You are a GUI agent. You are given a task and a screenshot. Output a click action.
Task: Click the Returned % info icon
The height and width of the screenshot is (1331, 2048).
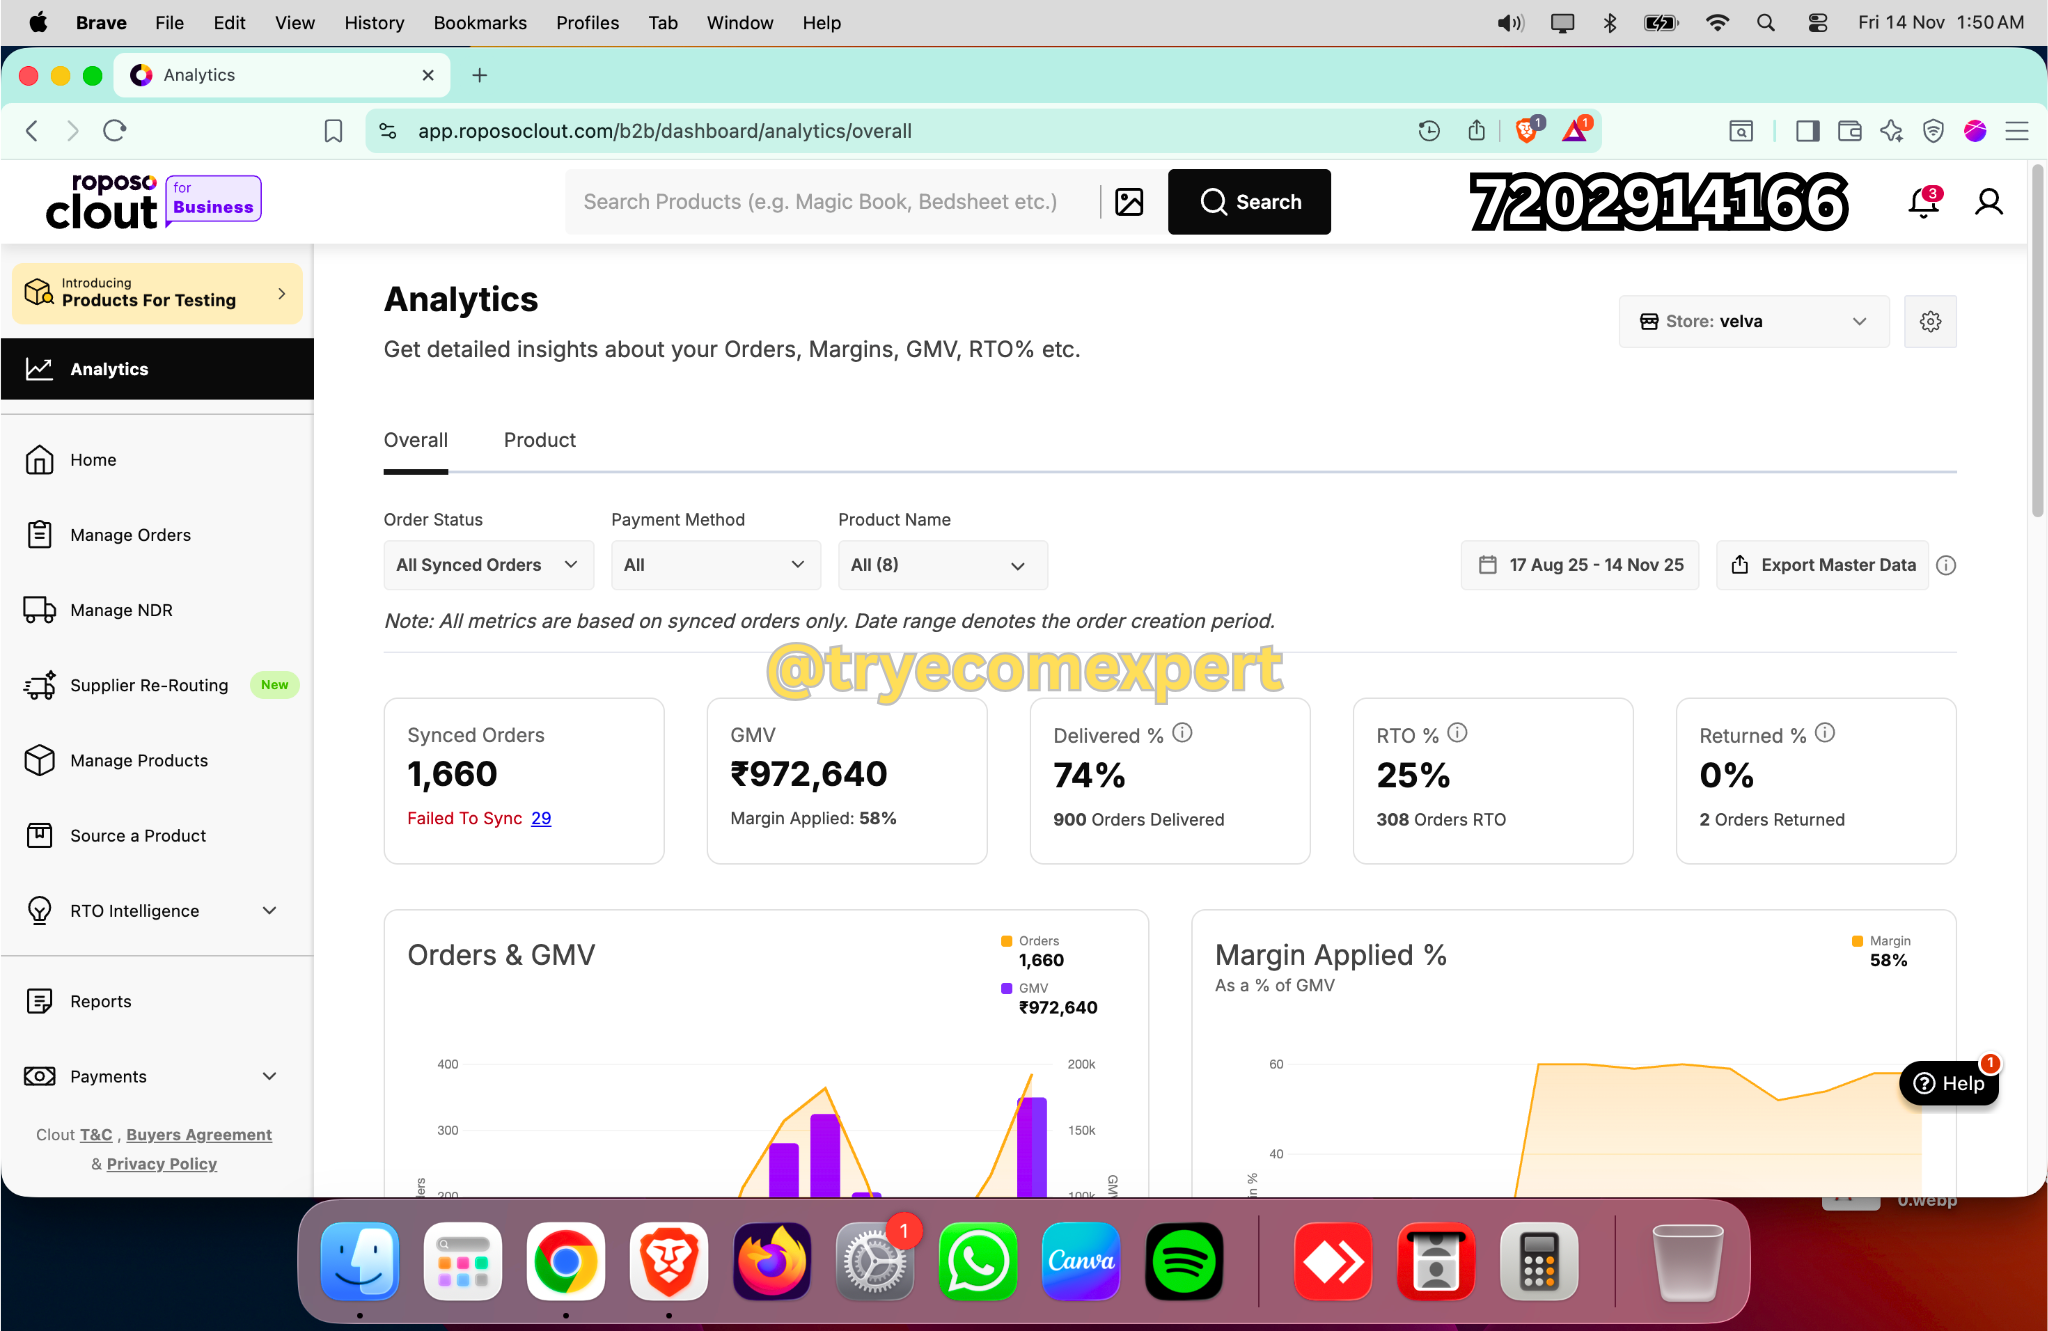pos(1825,733)
